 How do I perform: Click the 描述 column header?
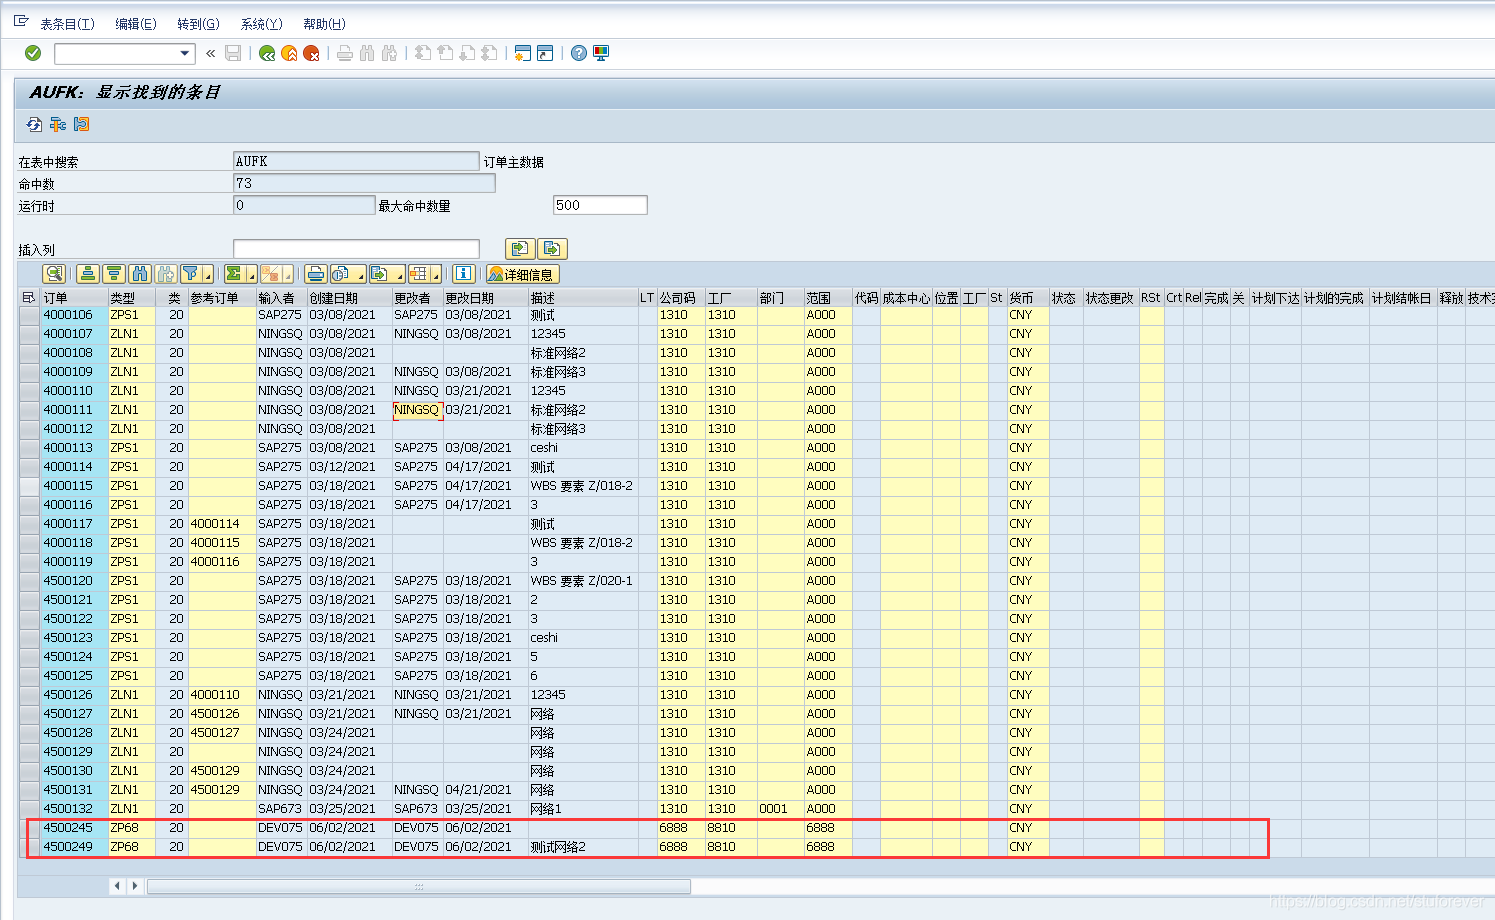[x=583, y=298]
